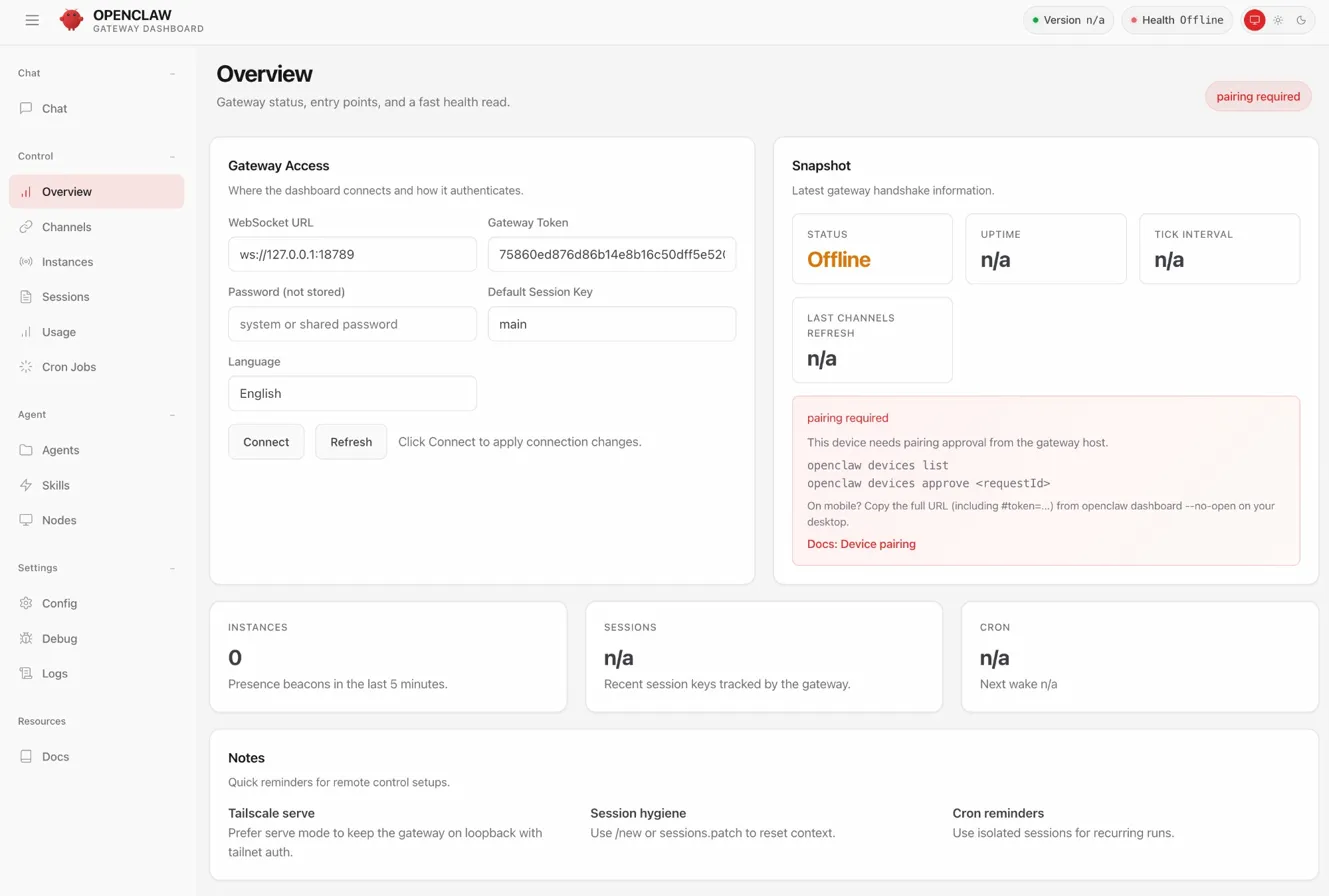Viewport: 1329px width, 896px height.
Task: Click the OpenClaw red lobster logo
Action: [71, 20]
